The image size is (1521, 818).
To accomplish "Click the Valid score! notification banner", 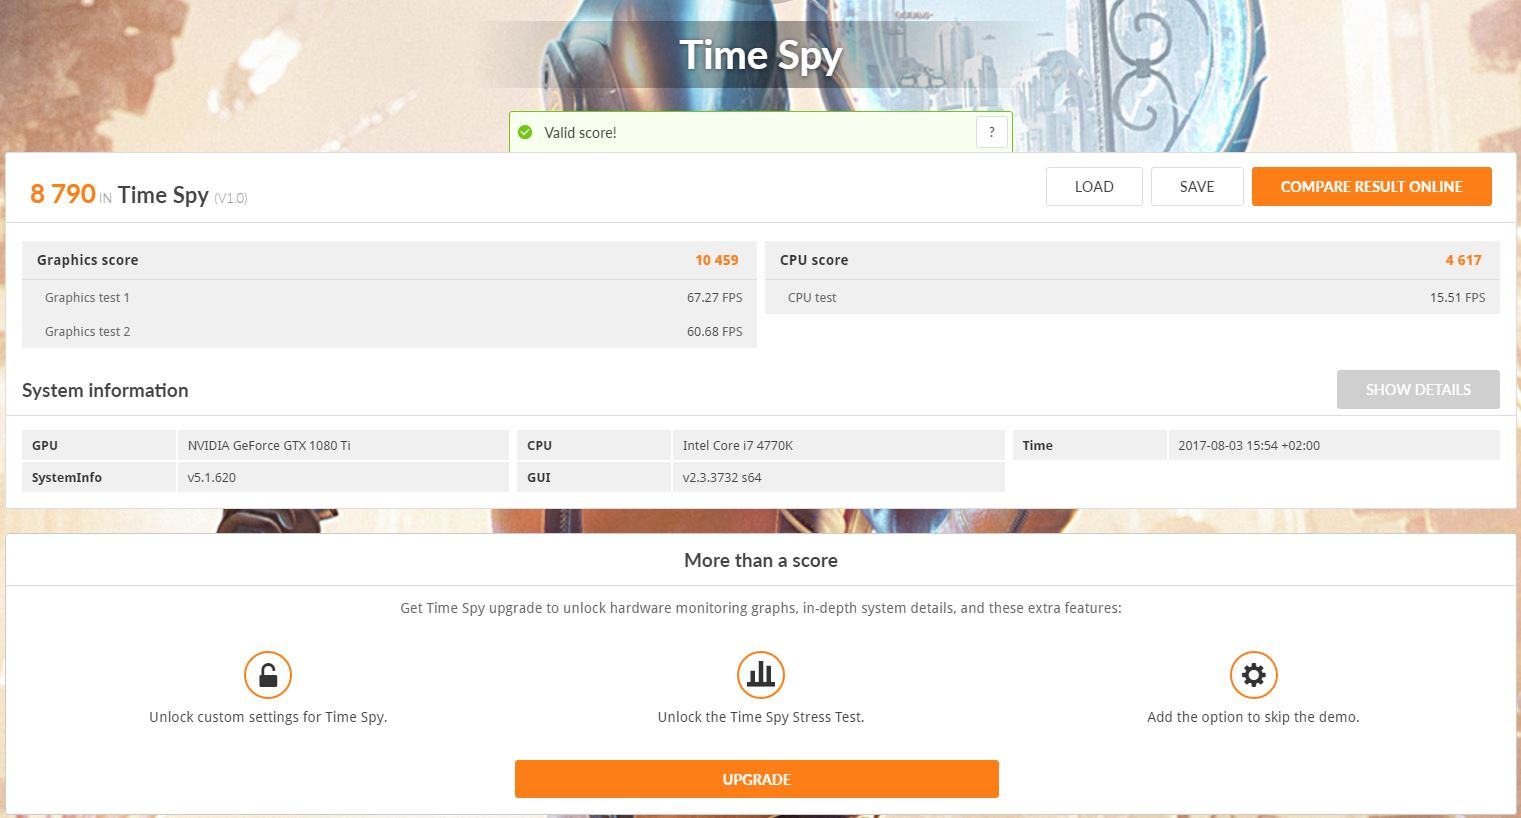I will pos(761,132).
